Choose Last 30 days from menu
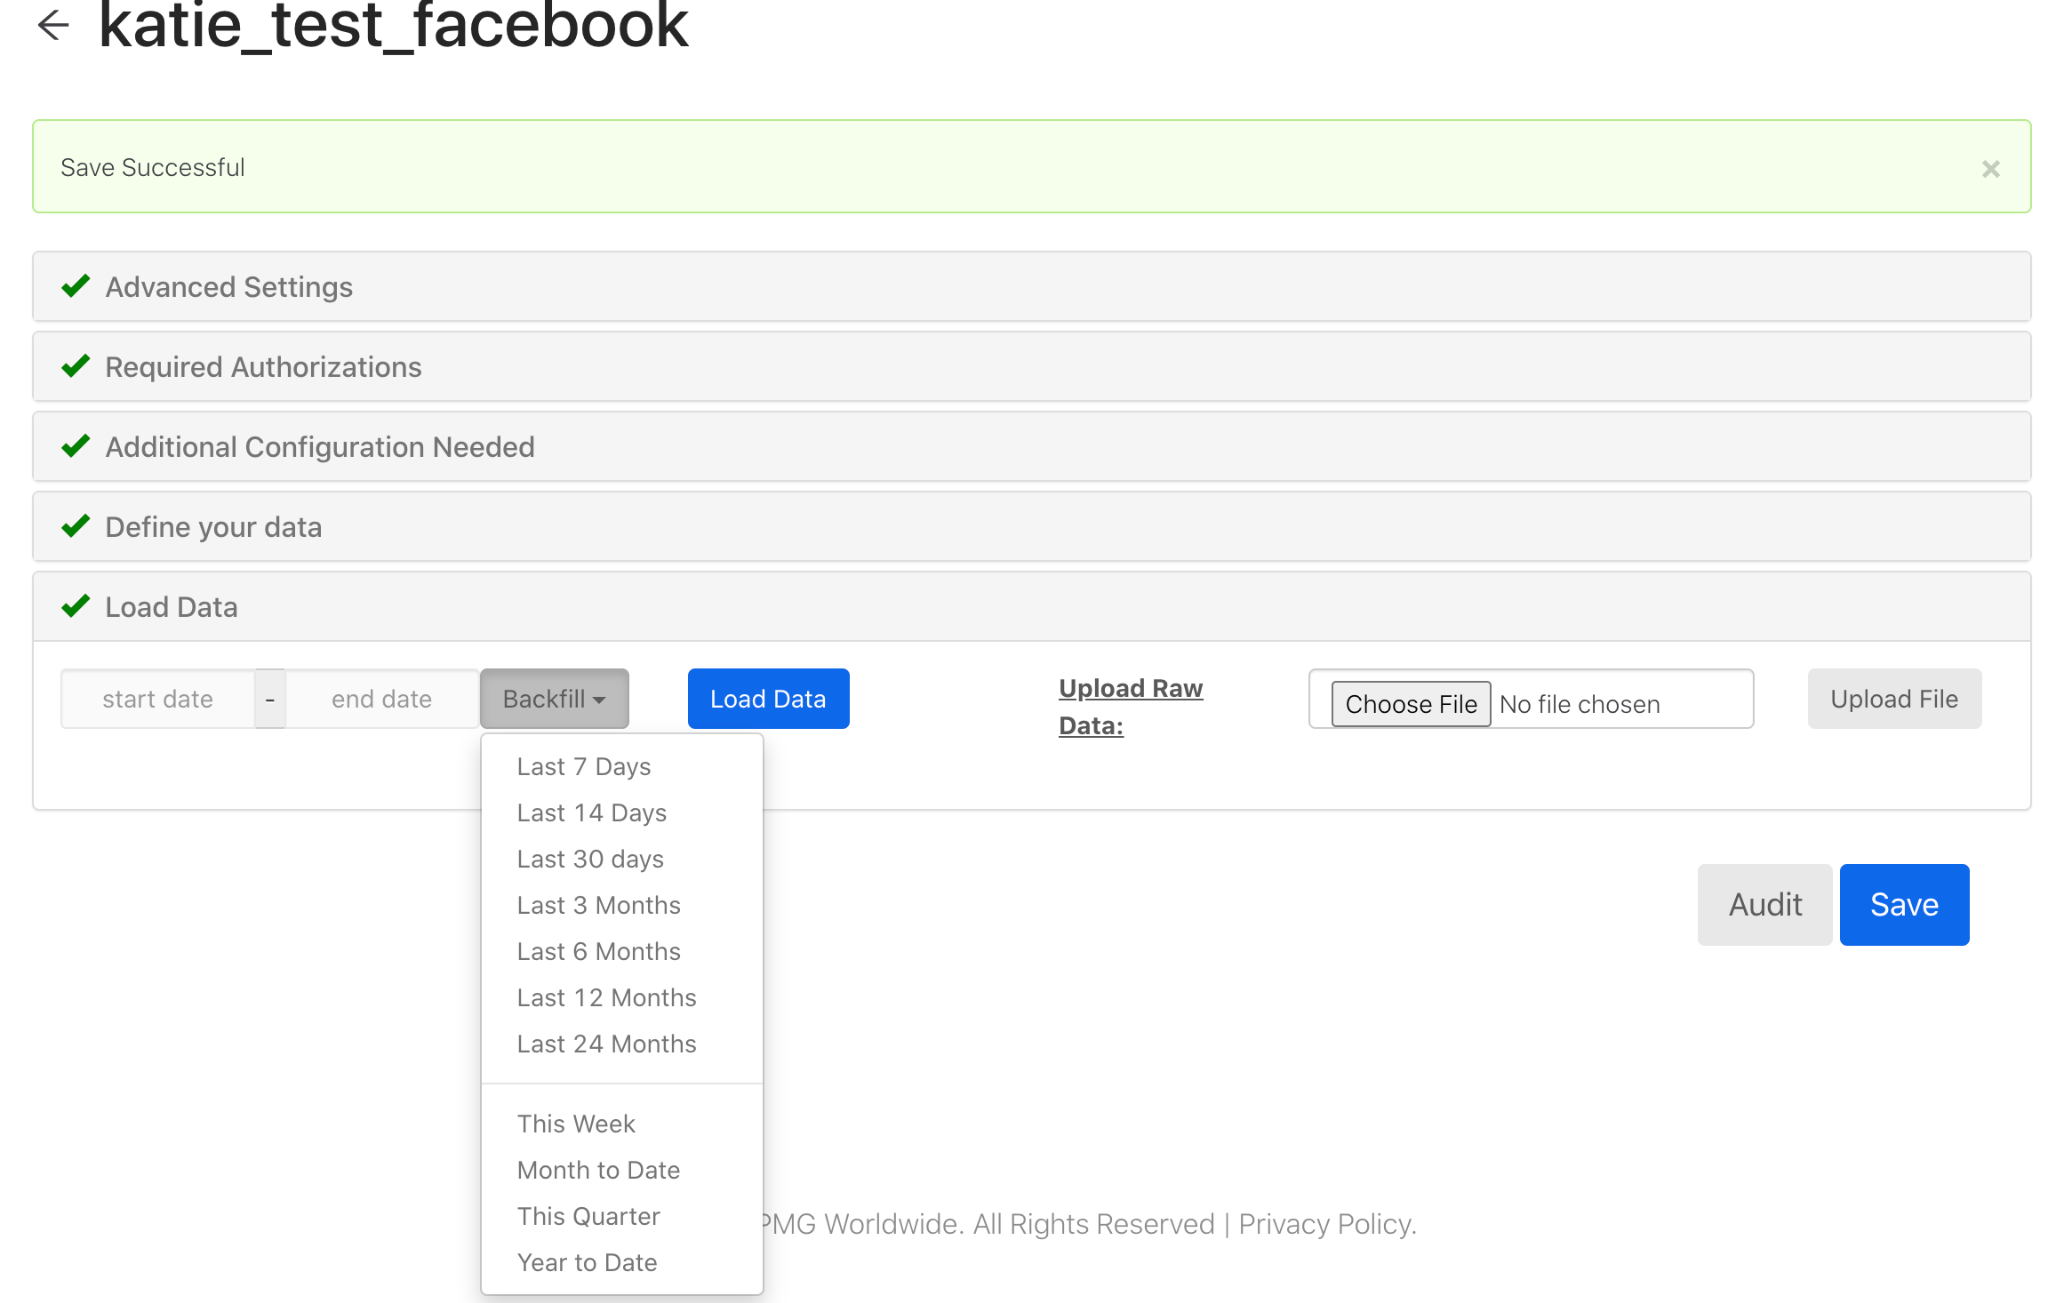 point(590,859)
